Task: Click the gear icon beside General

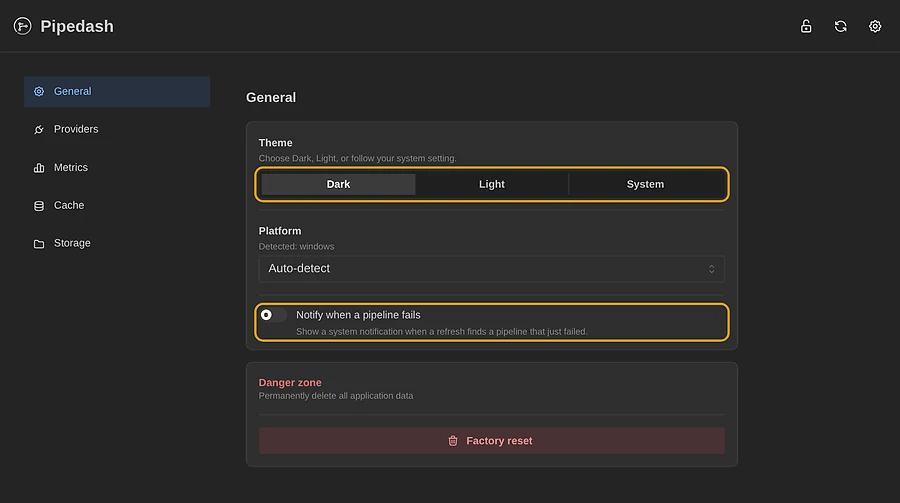Action: [39, 91]
